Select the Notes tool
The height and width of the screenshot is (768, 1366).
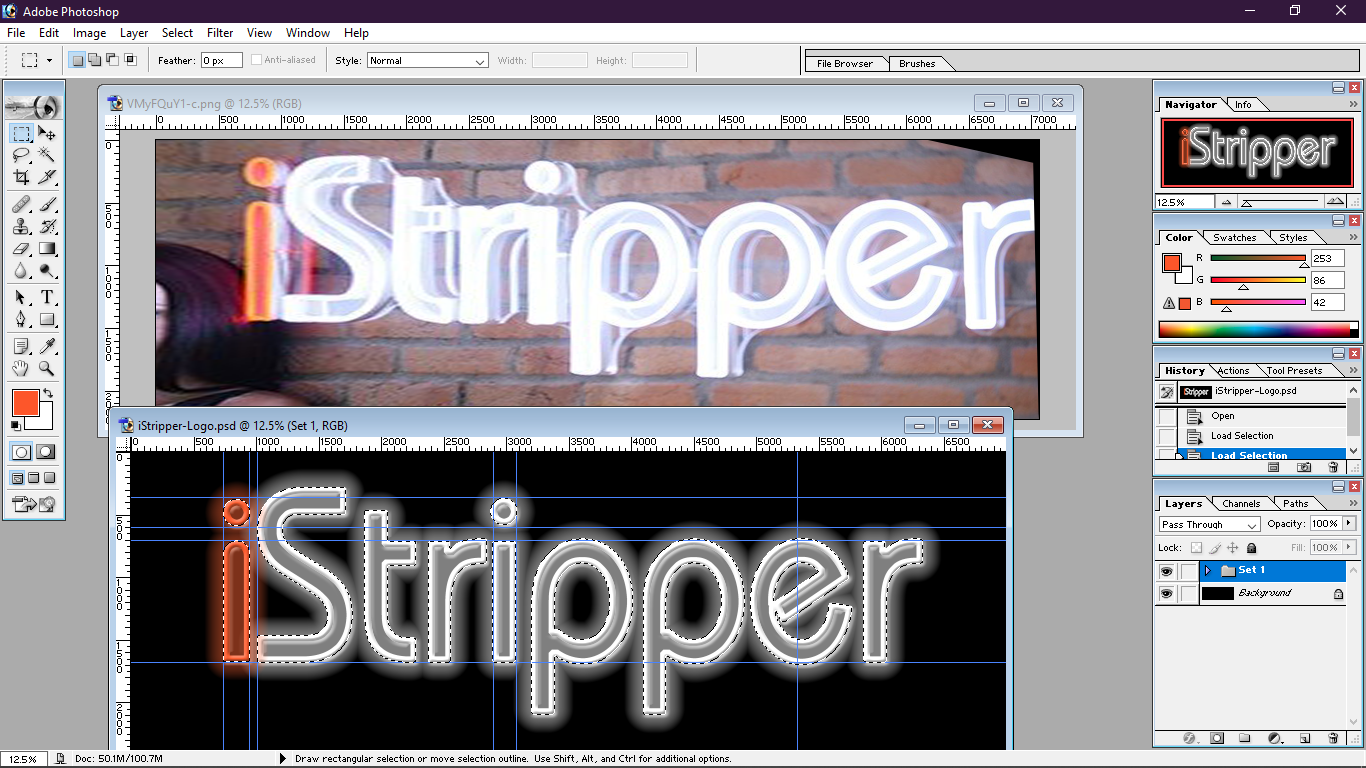(21, 346)
